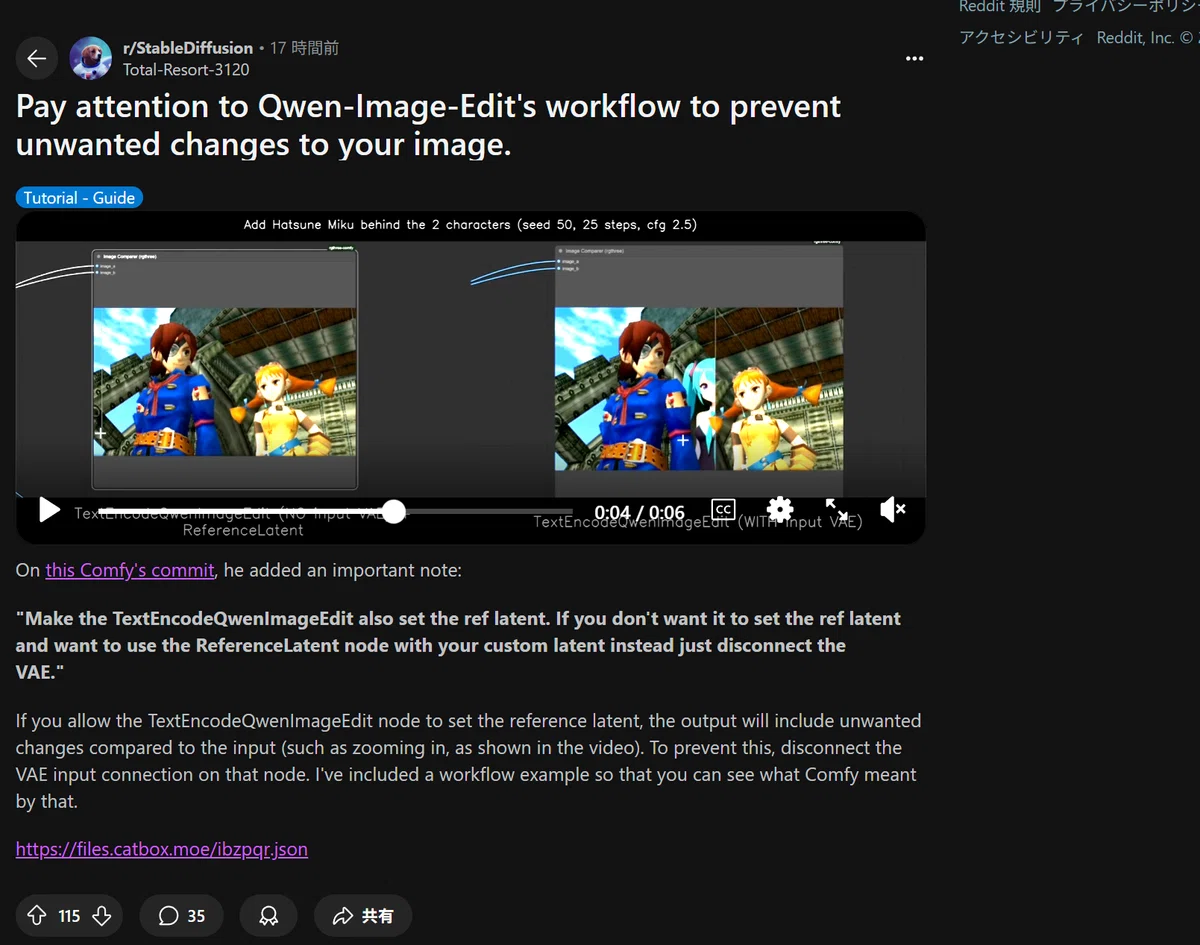1200x945 pixels.
Task: Click the post title text
Action: [428, 125]
